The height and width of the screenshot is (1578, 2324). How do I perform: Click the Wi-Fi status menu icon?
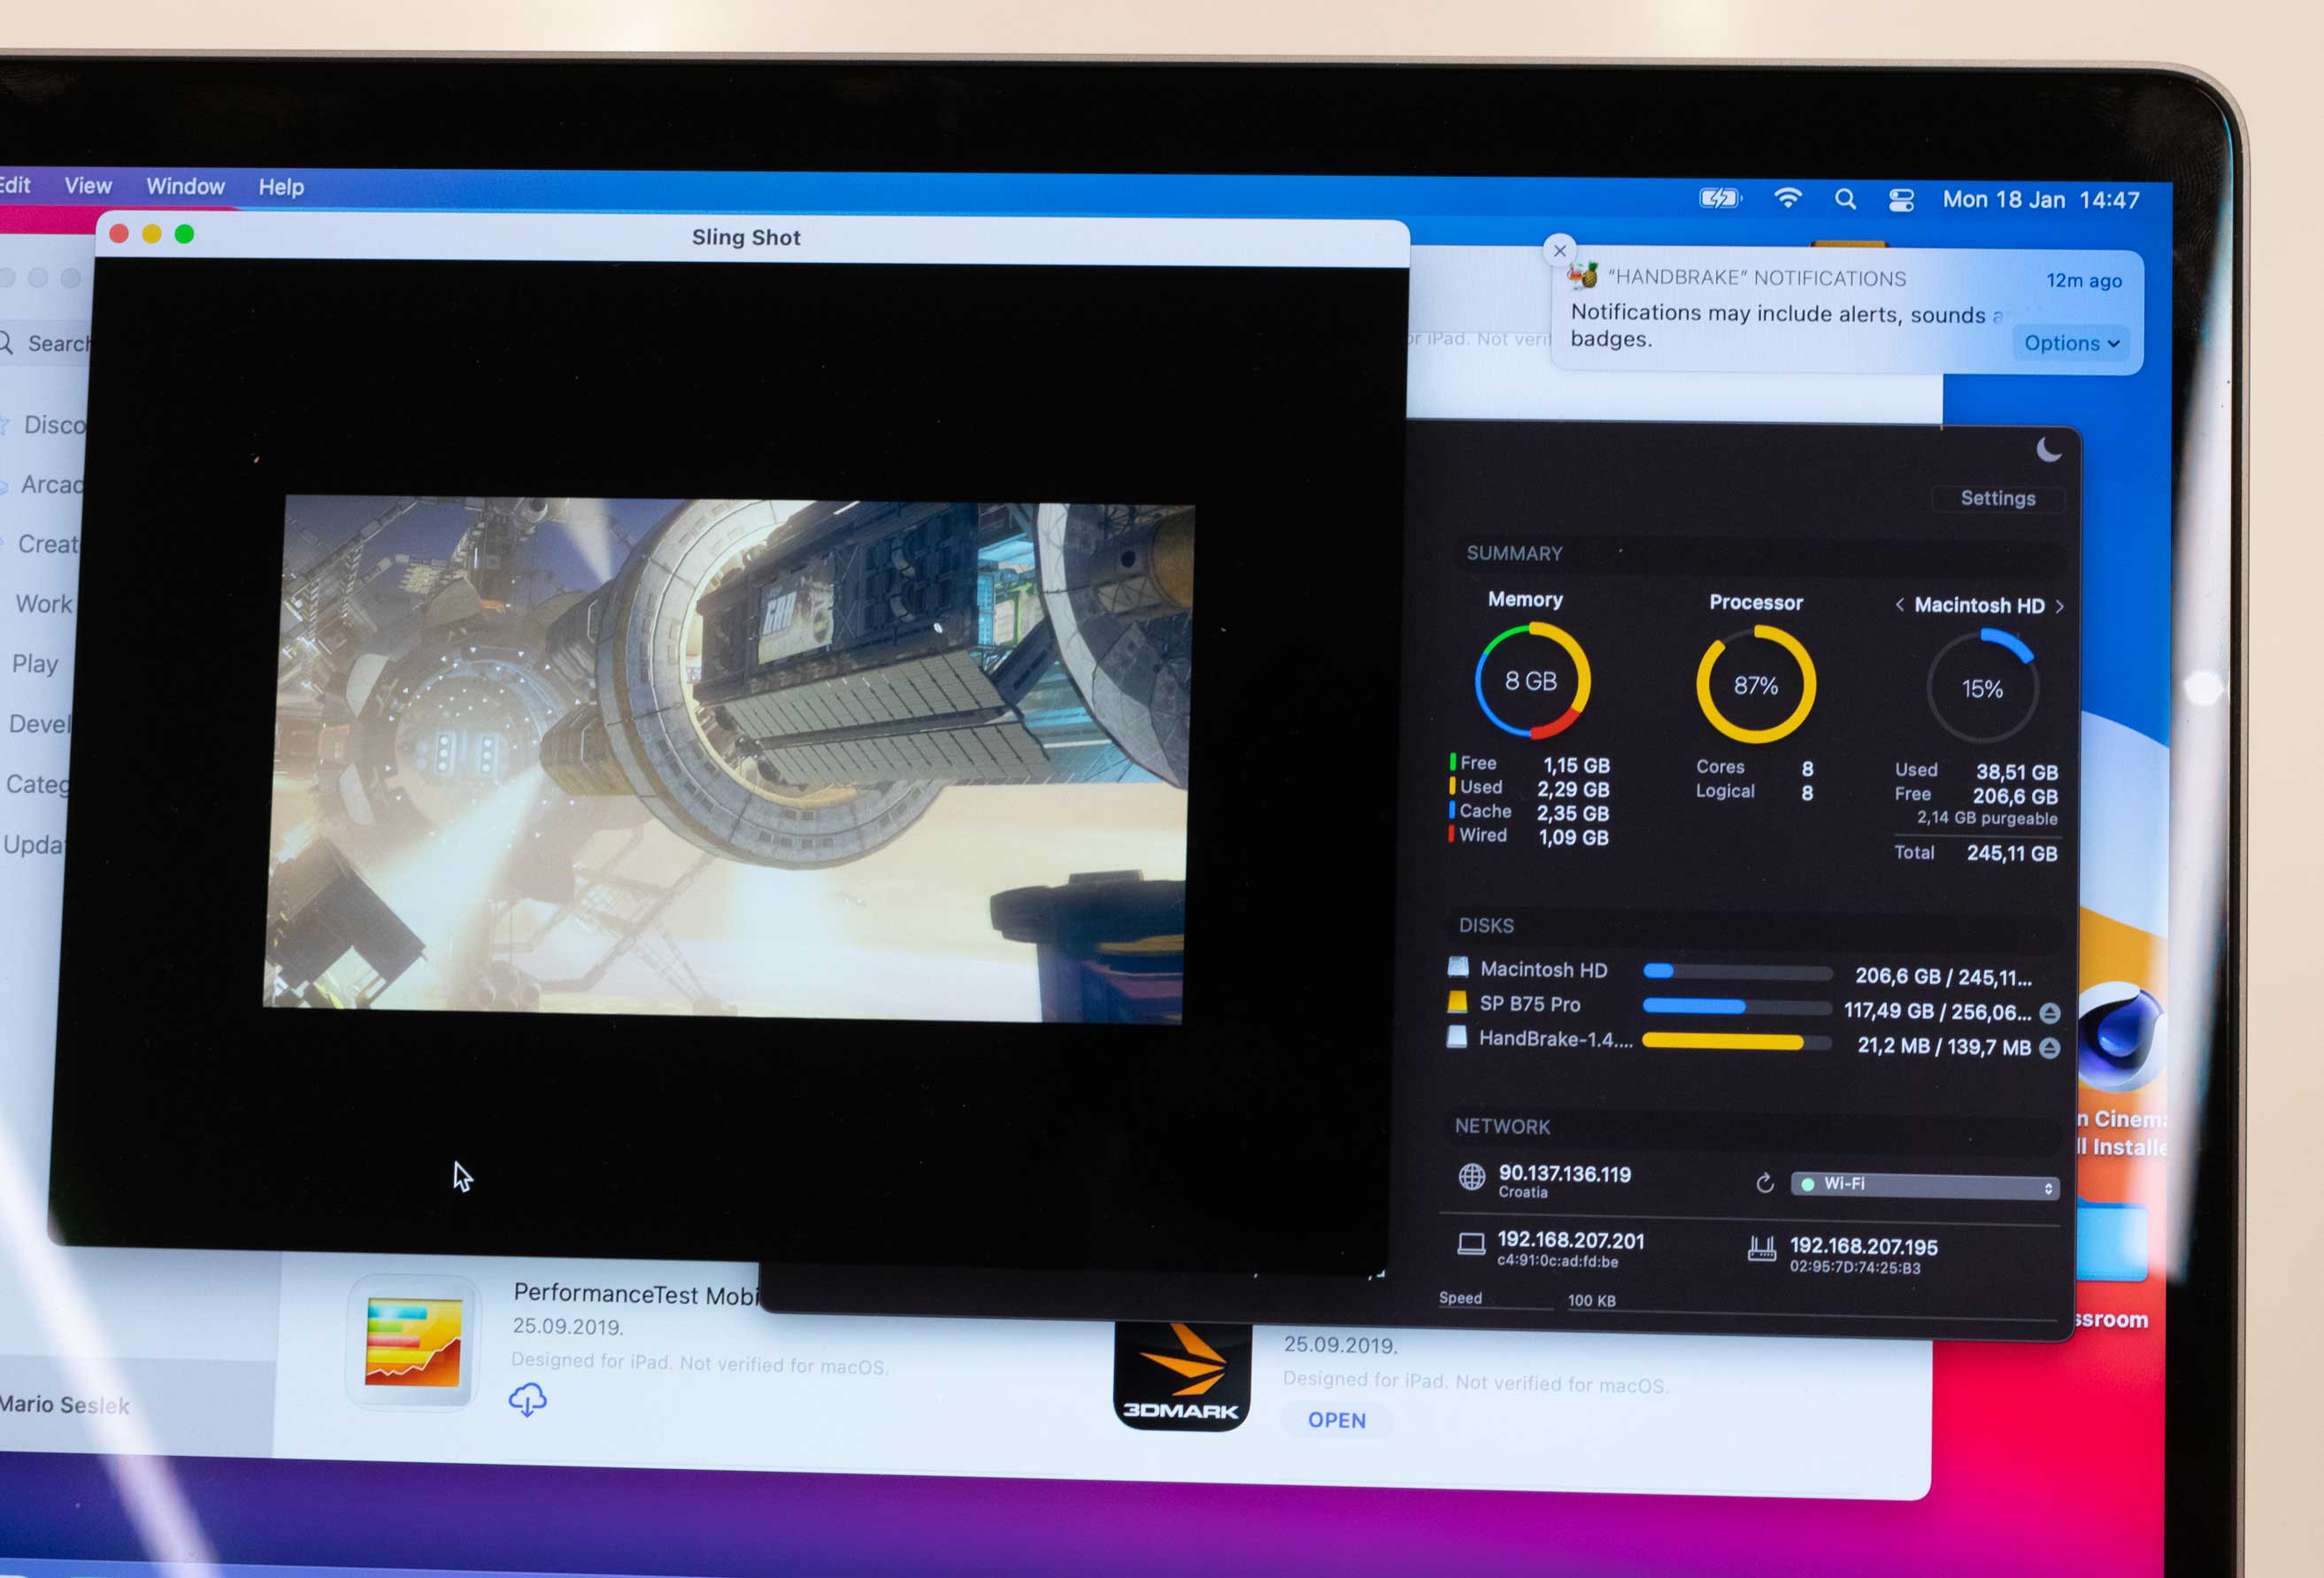pos(1787,198)
